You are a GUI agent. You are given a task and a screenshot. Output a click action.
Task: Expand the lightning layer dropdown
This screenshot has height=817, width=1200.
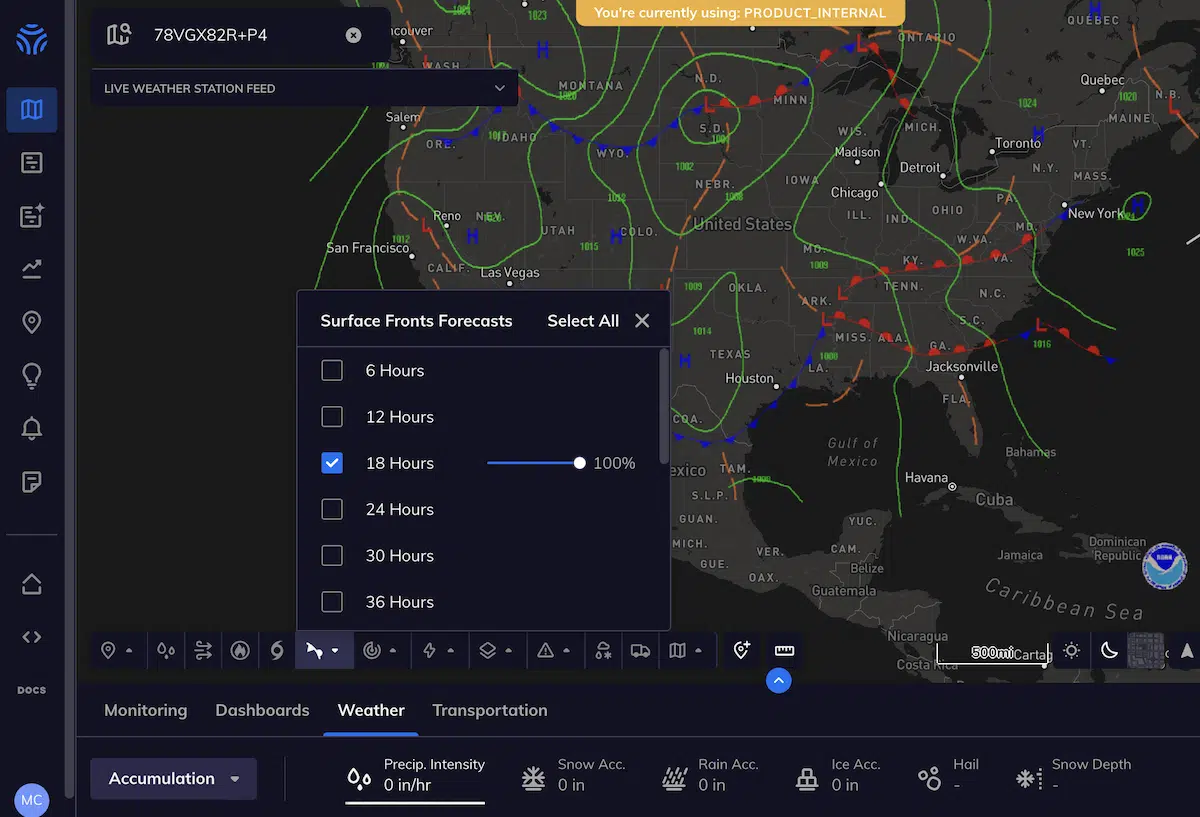pyautogui.click(x=437, y=651)
